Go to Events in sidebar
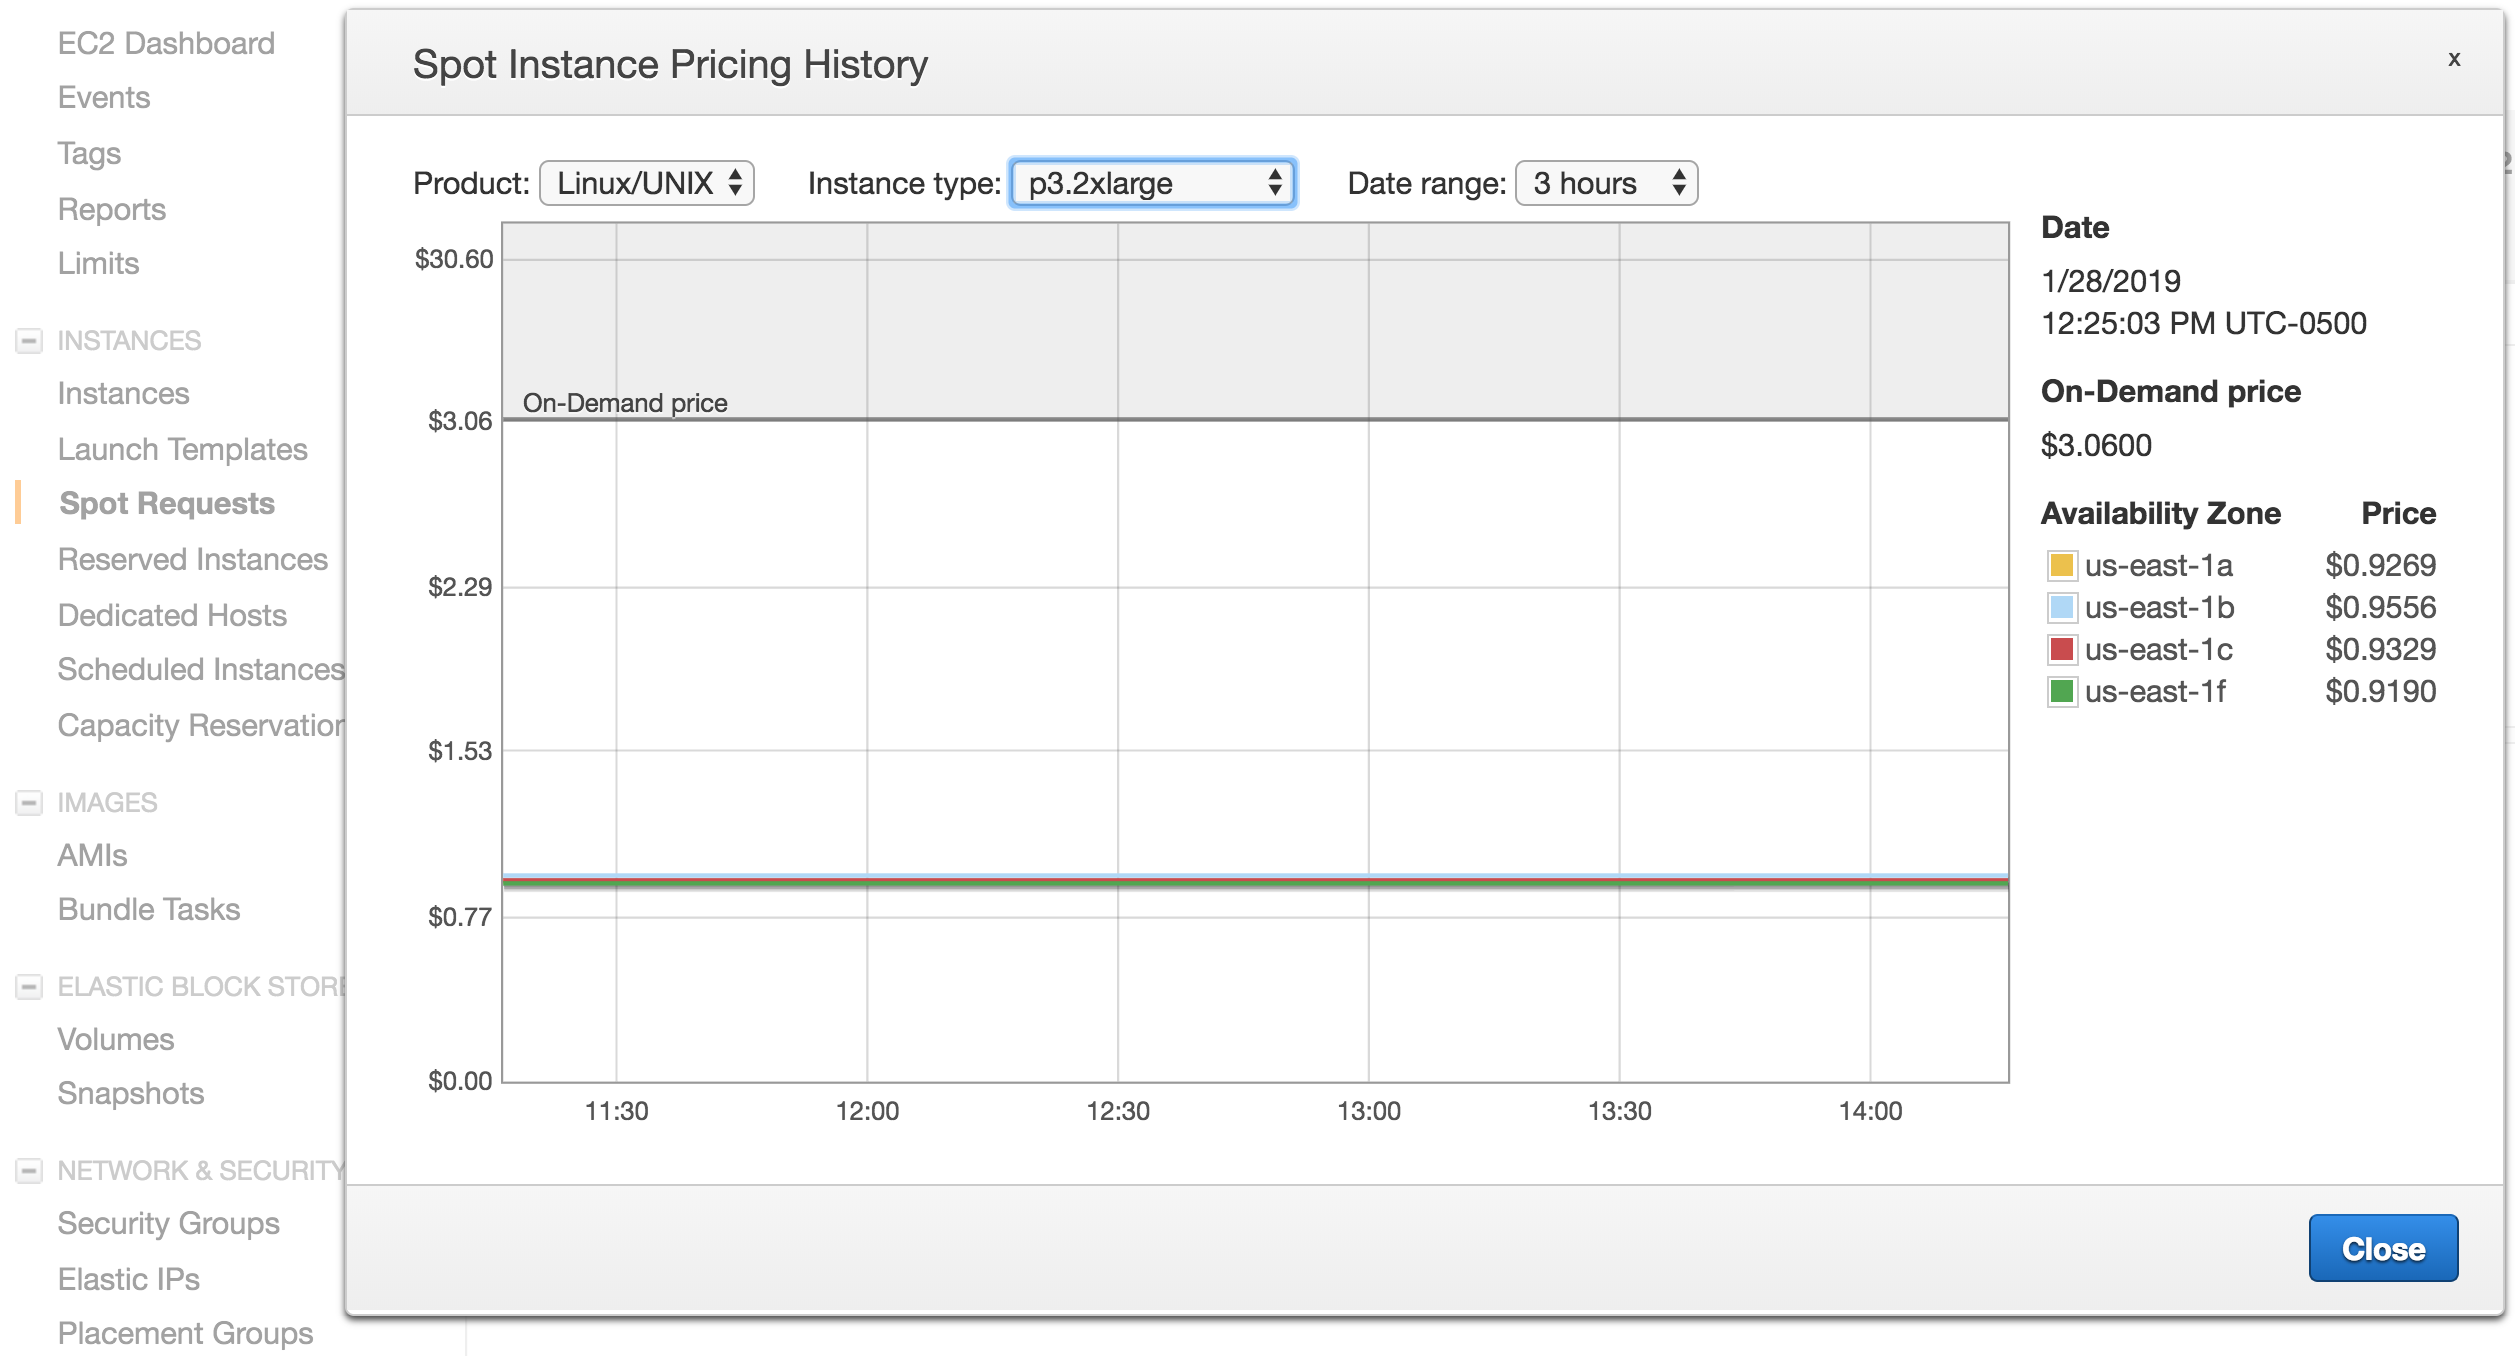This screenshot has height=1356, width=2515. (x=104, y=97)
